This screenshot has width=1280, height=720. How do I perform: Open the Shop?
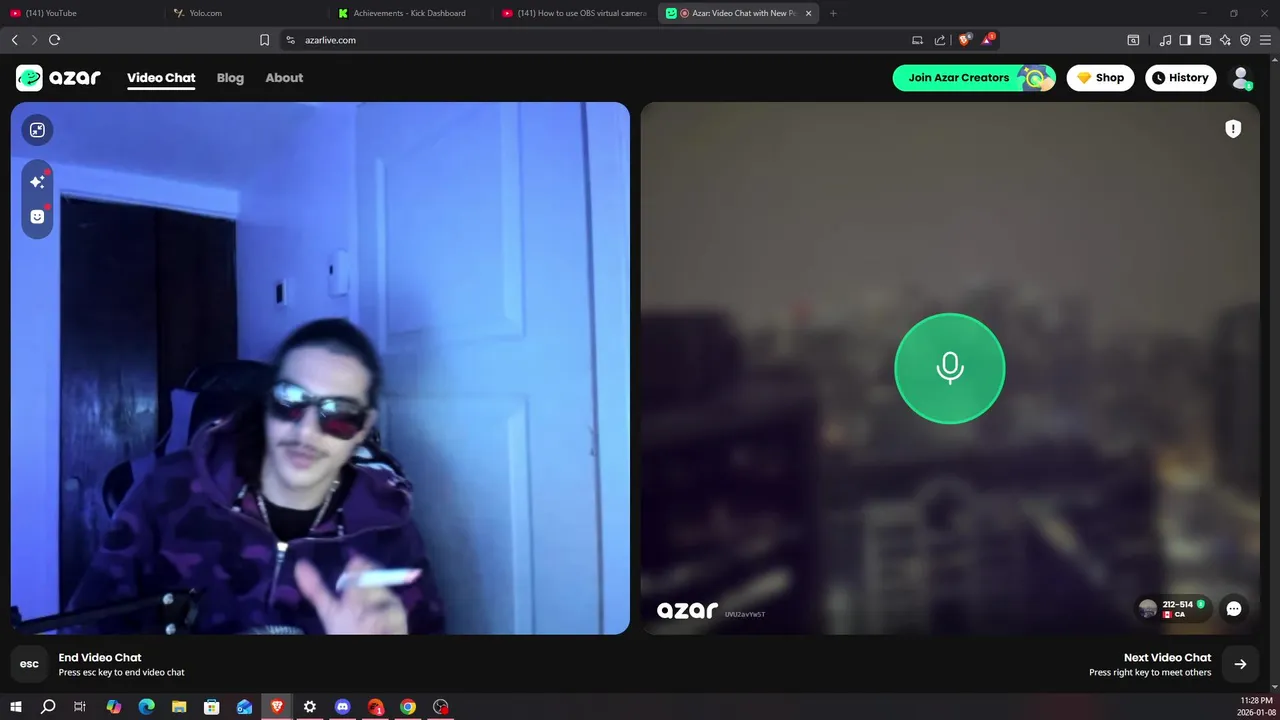tap(1100, 78)
